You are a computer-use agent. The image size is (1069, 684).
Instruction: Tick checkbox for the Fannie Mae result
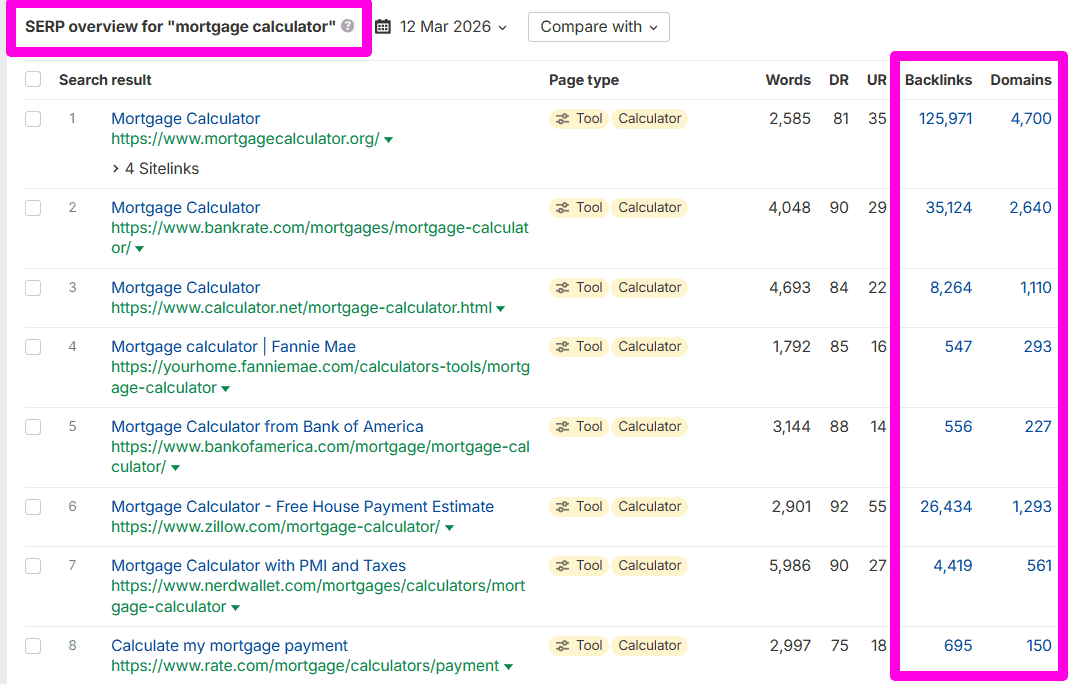click(33, 347)
